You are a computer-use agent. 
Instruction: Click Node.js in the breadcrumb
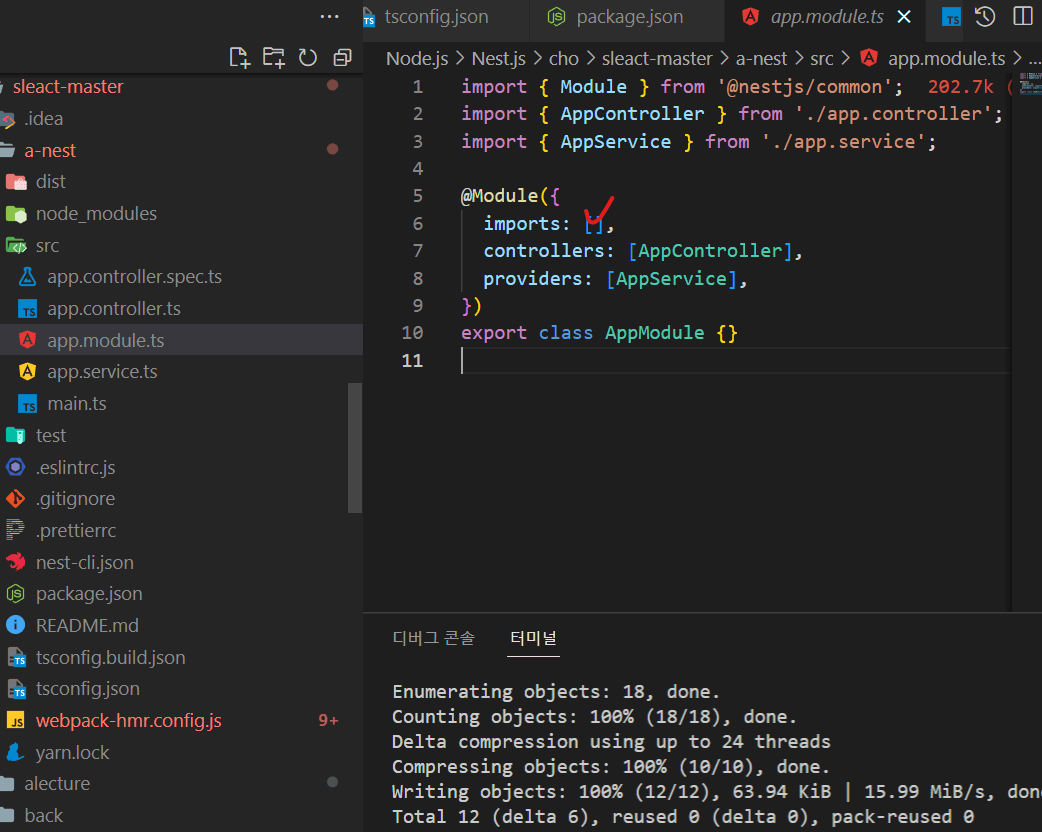click(417, 58)
